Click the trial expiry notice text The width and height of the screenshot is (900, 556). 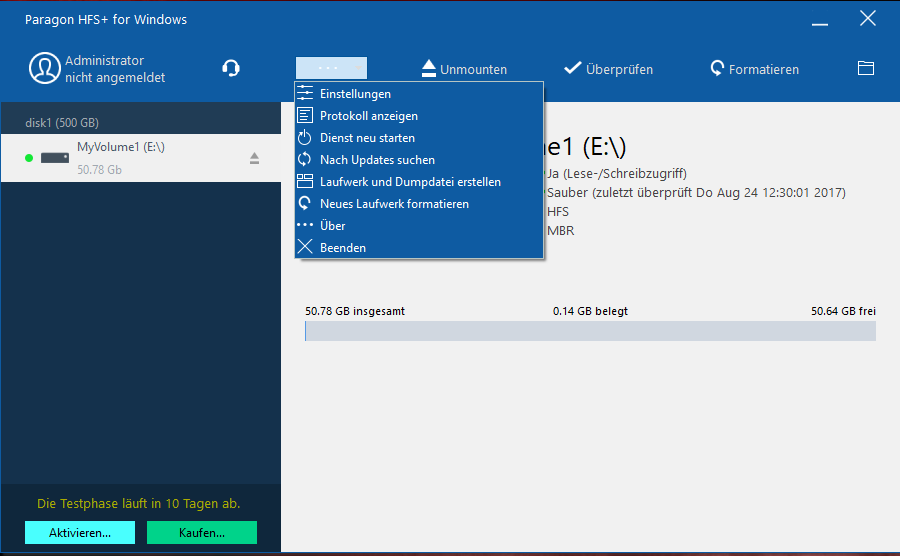point(138,504)
